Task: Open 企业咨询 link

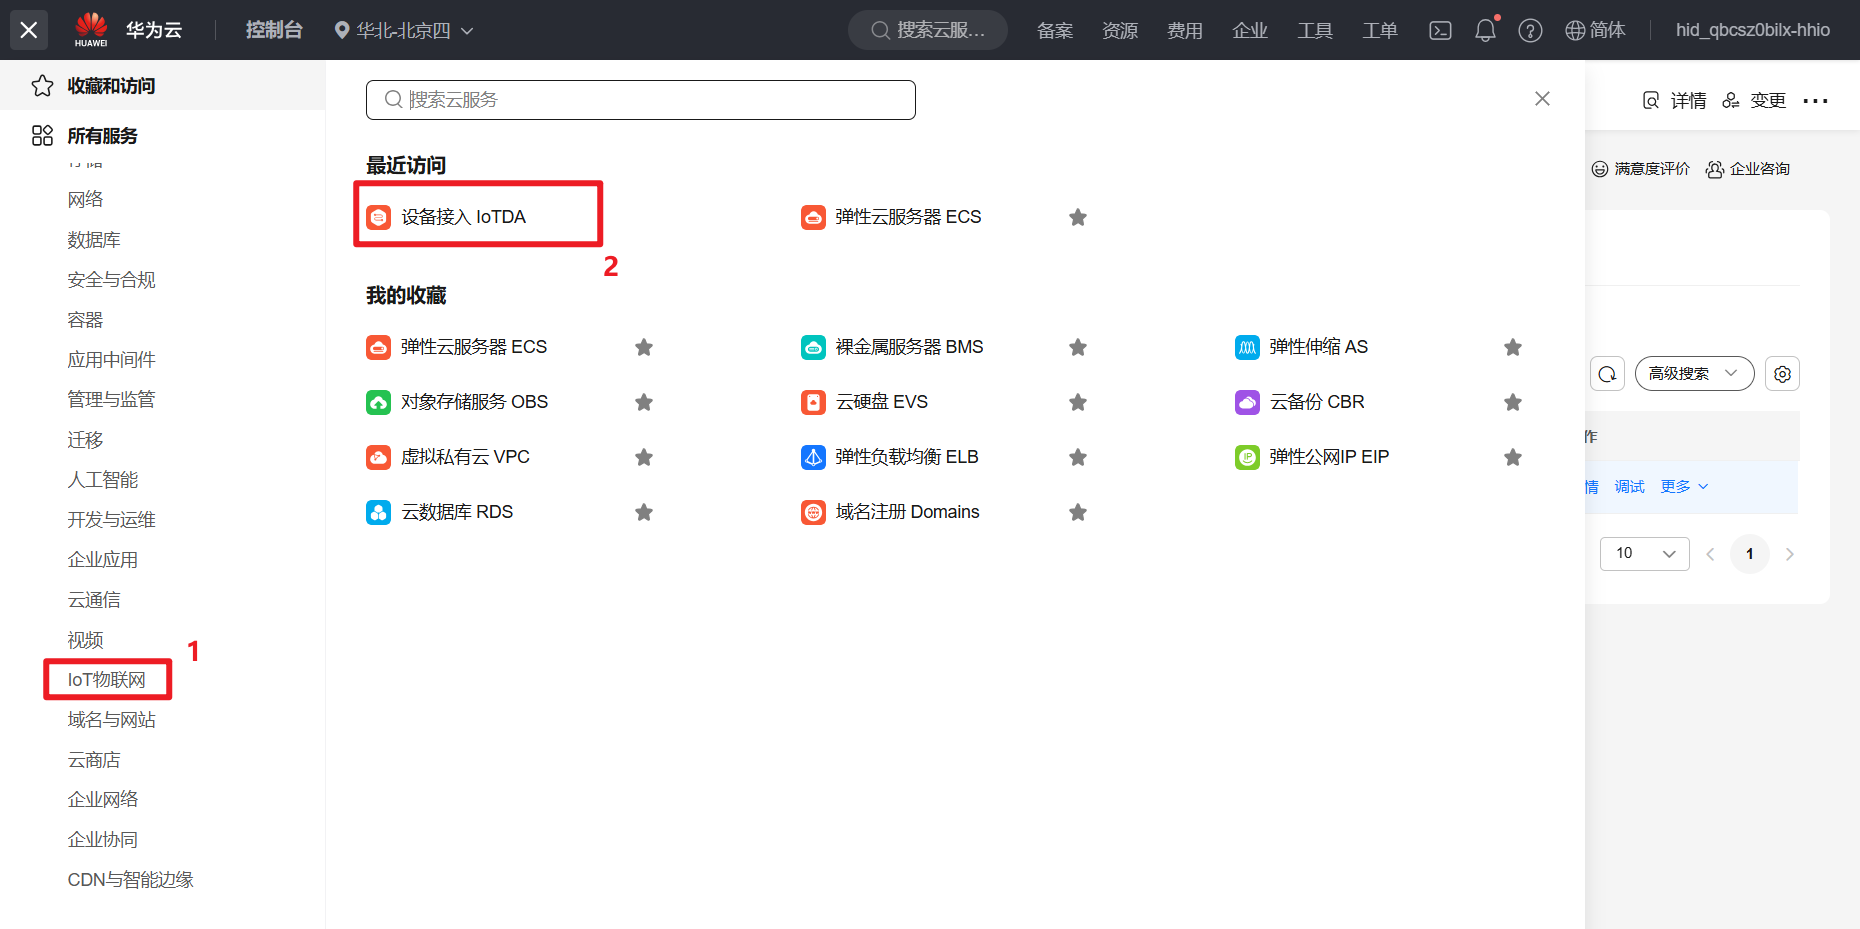Action: pyautogui.click(x=1748, y=169)
